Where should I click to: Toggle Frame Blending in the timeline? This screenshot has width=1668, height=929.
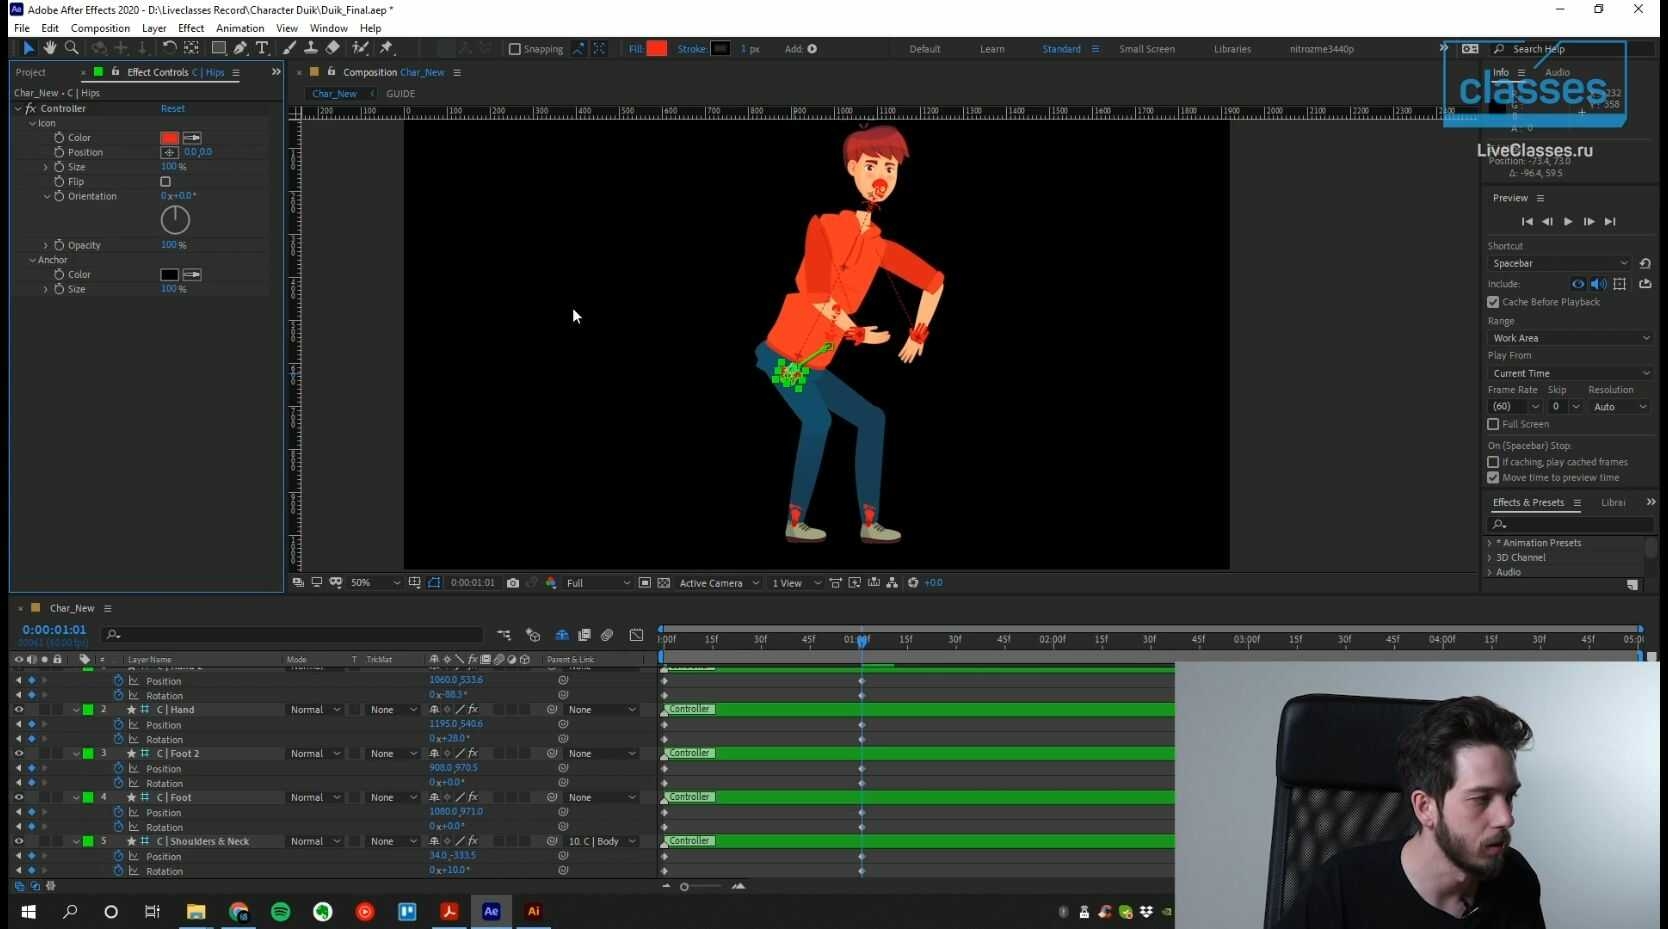click(584, 635)
